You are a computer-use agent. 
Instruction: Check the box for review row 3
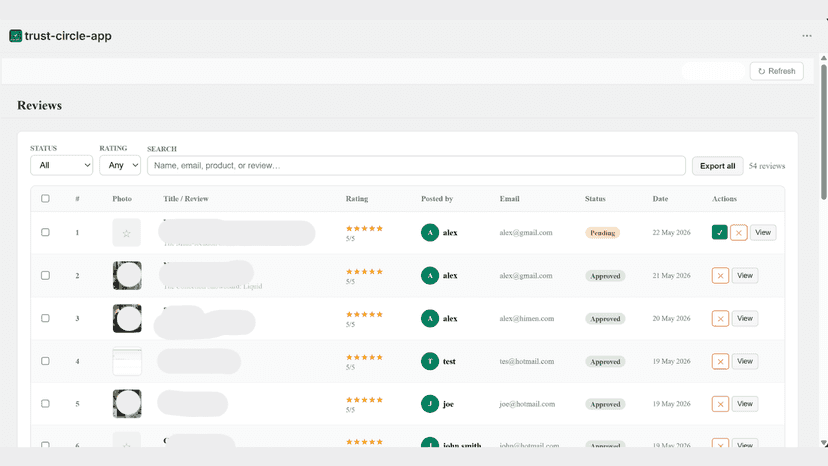click(45, 318)
